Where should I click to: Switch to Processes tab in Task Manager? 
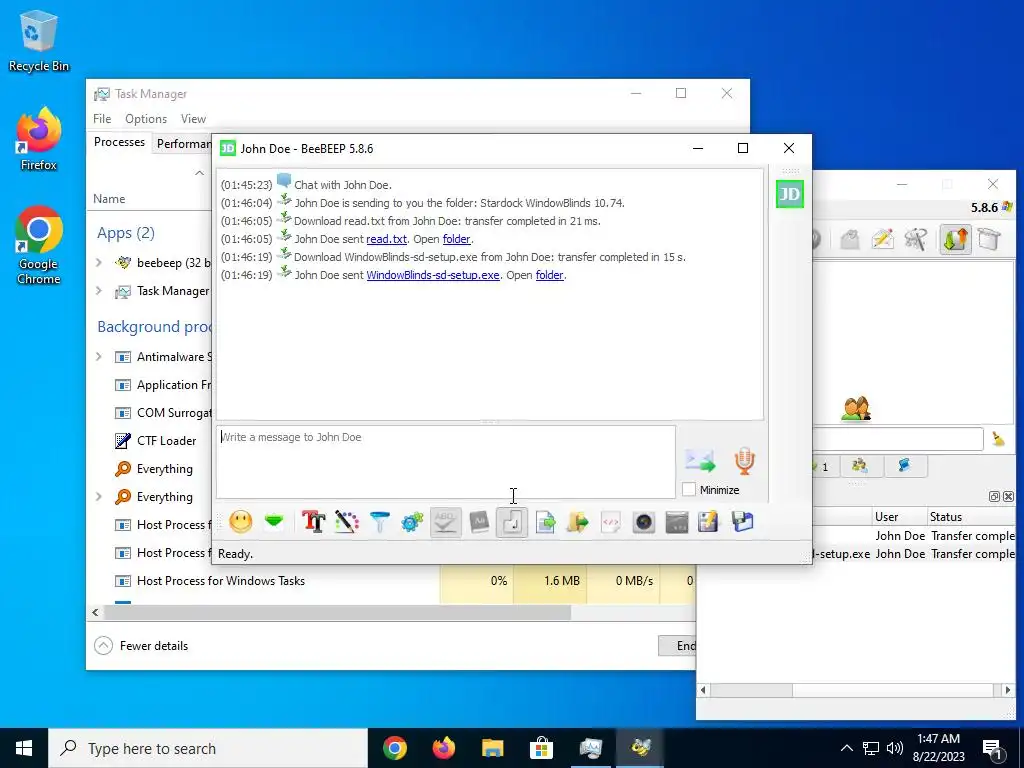[x=120, y=142]
